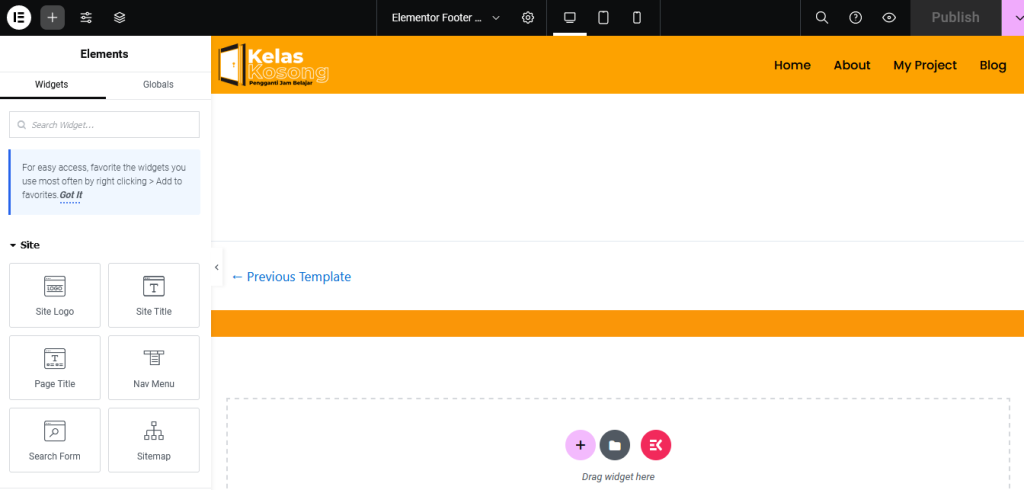
Task: Click the Previous Template link
Action: (x=291, y=277)
